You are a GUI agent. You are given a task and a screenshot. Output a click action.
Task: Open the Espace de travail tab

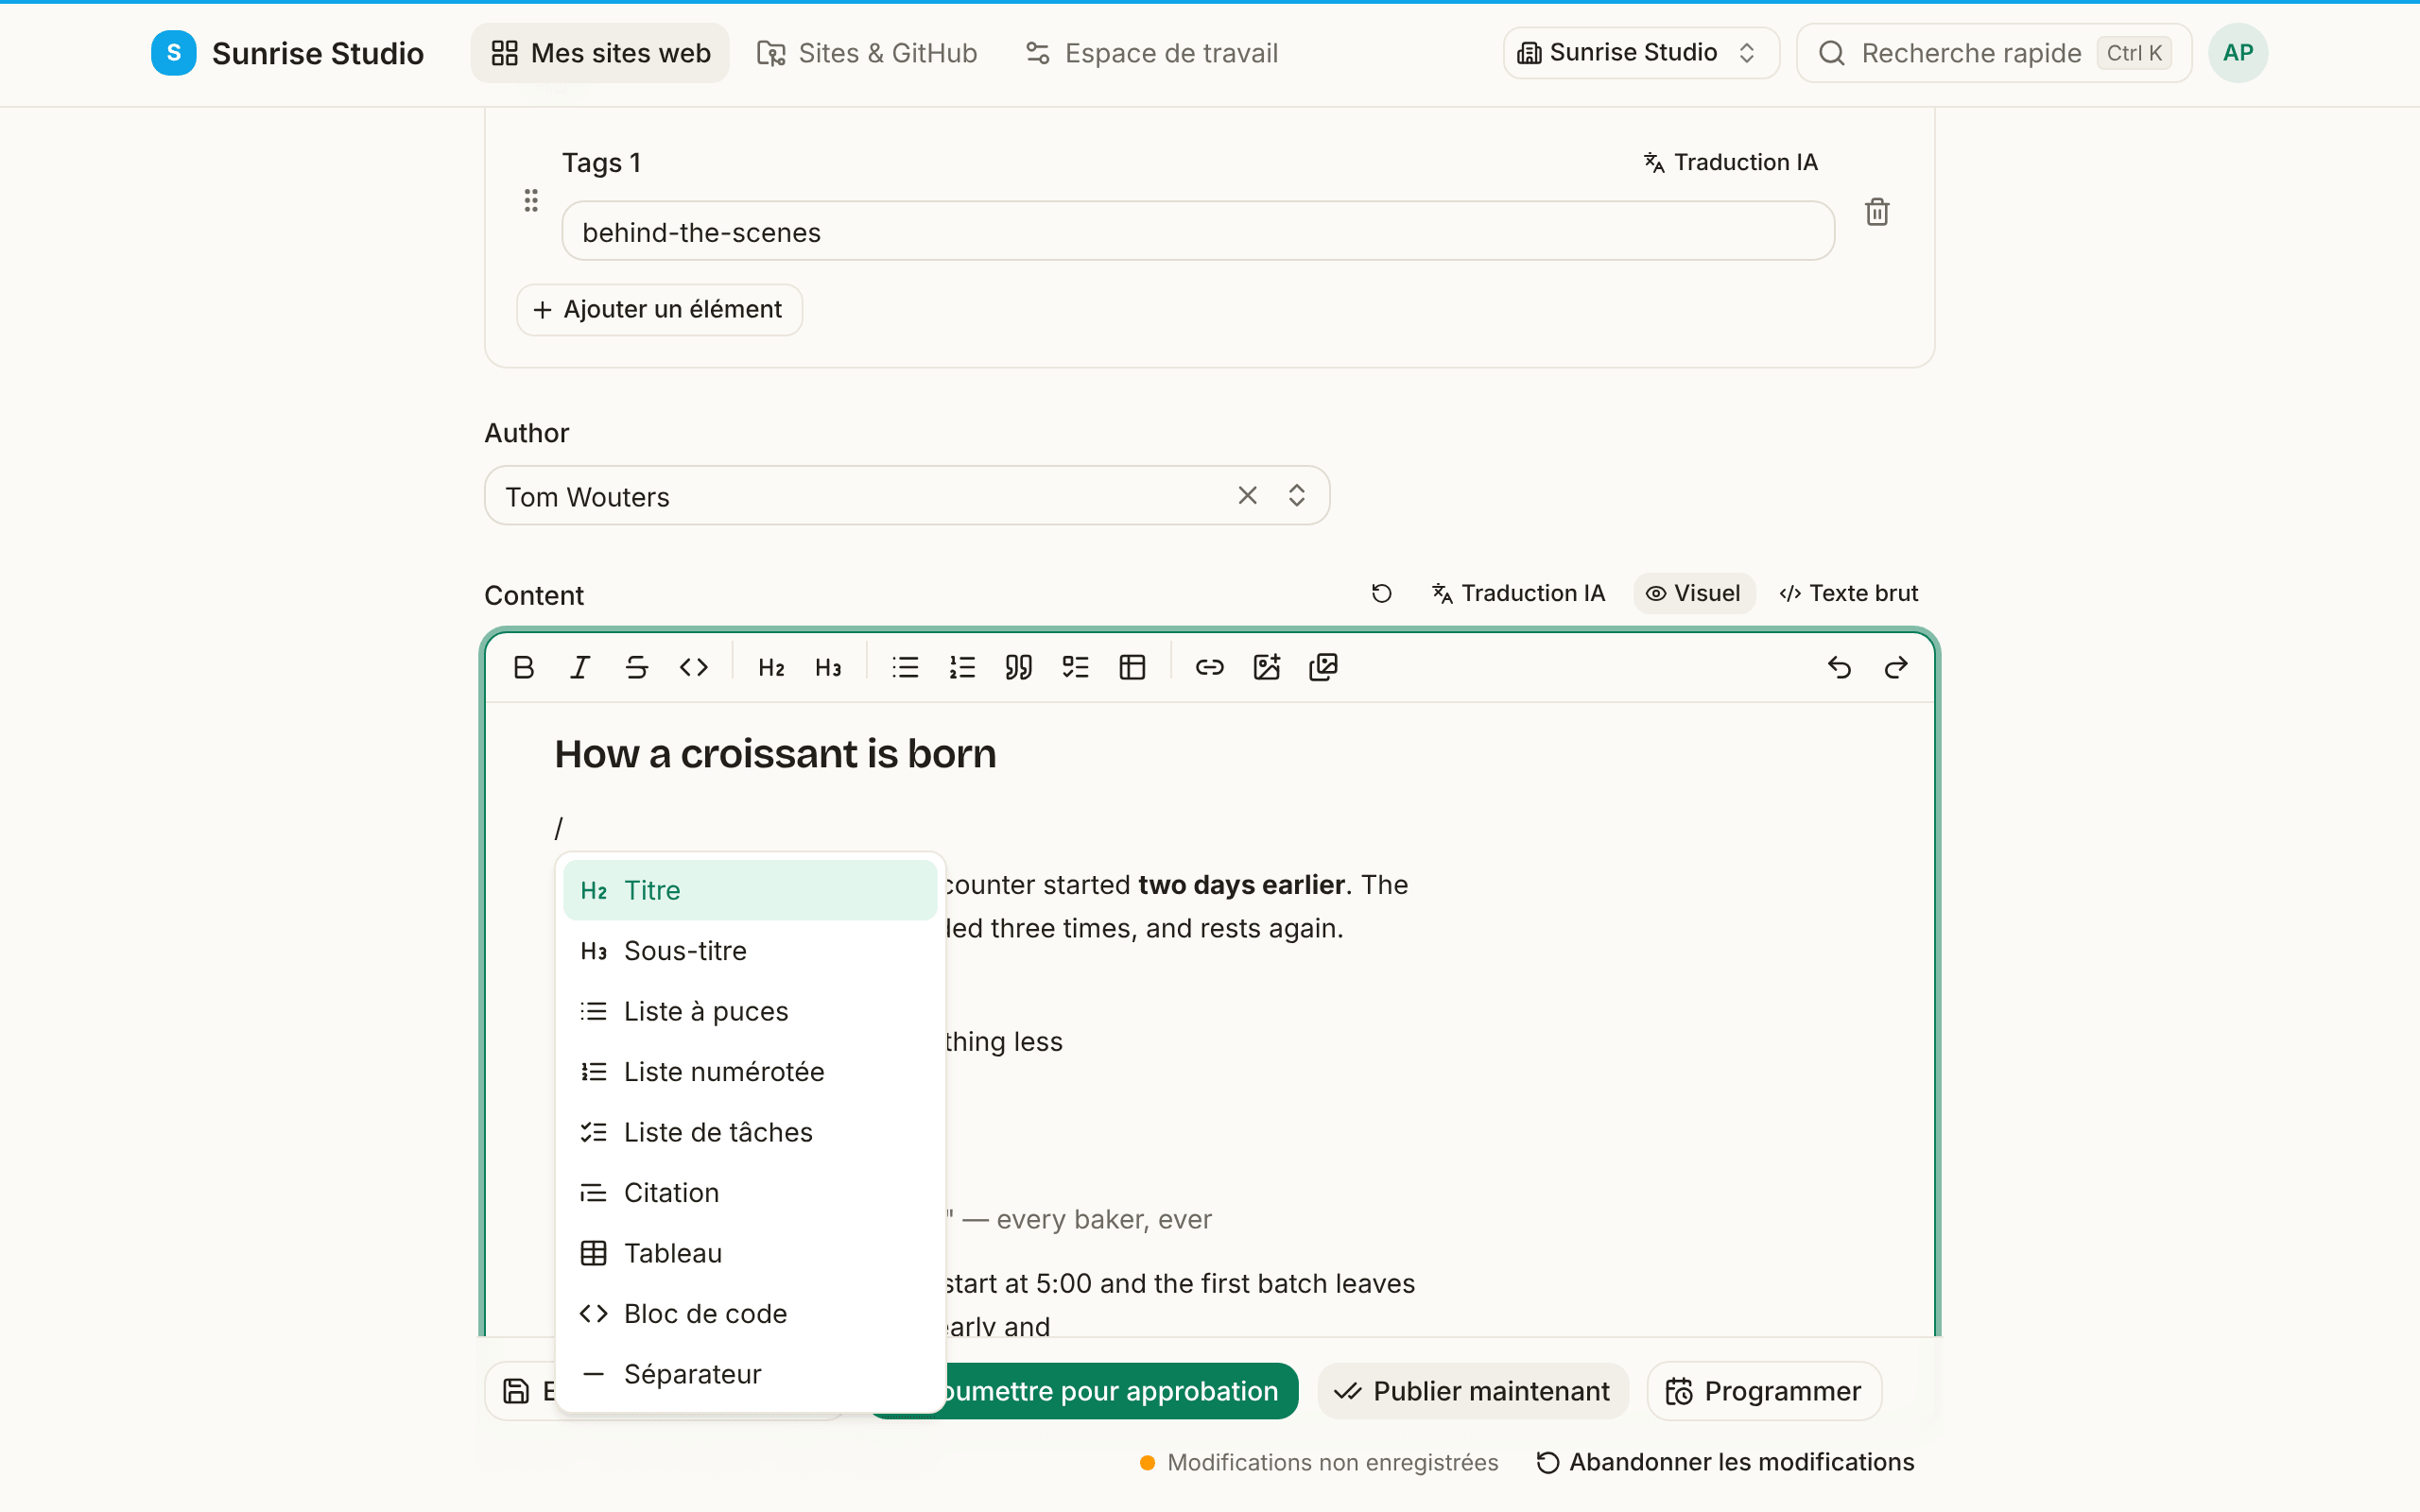pos(1152,53)
